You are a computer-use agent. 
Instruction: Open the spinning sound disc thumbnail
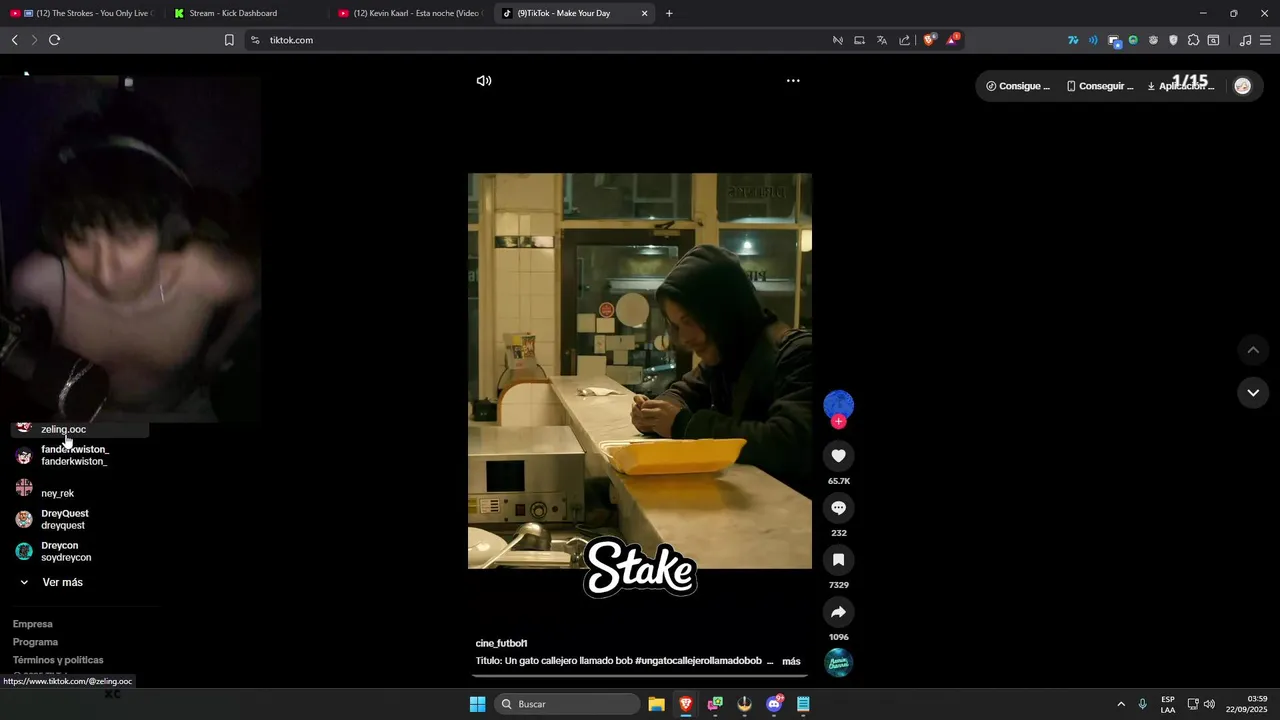coord(839,663)
